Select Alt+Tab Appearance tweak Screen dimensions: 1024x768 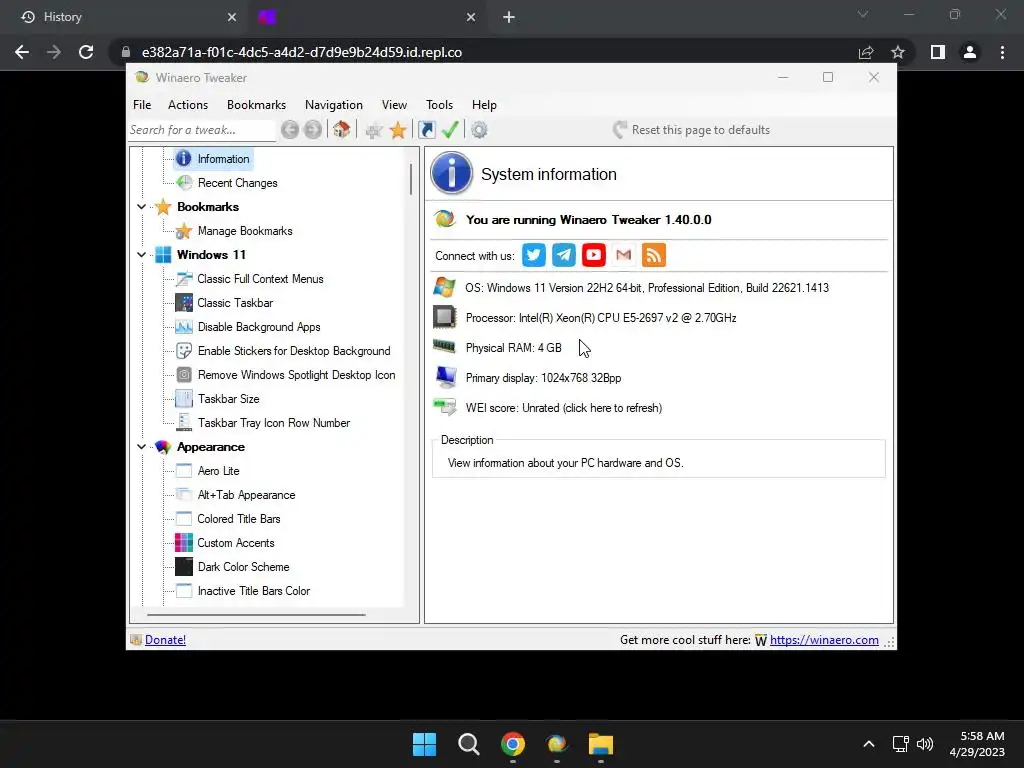click(x=247, y=495)
